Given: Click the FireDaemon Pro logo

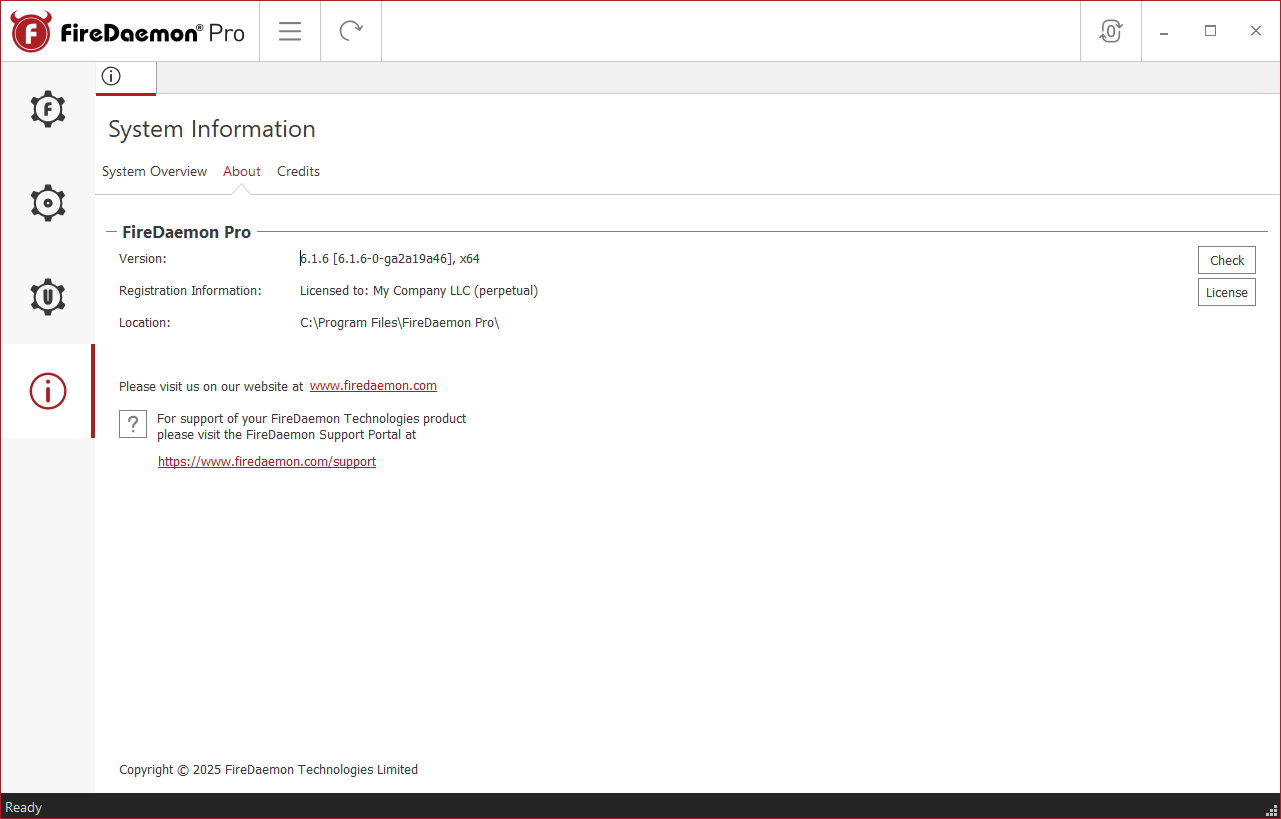Looking at the screenshot, I should 128,32.
